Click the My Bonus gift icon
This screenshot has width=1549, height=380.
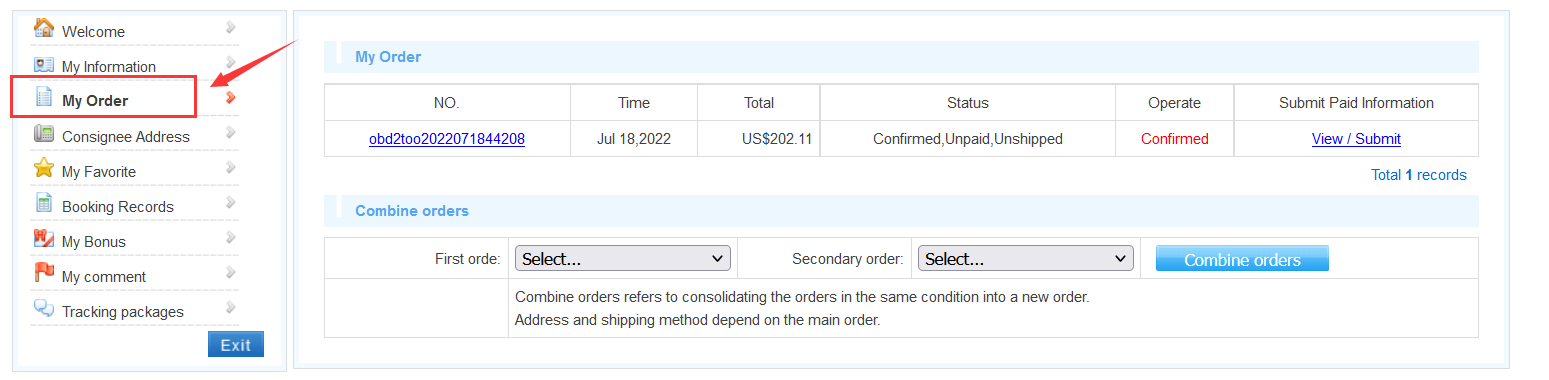click(x=44, y=239)
